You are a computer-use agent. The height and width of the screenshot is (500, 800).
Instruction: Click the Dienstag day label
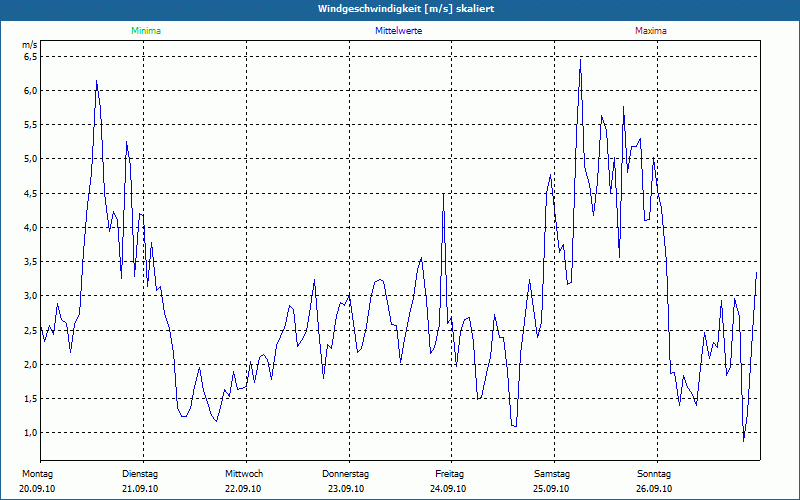[x=140, y=474]
